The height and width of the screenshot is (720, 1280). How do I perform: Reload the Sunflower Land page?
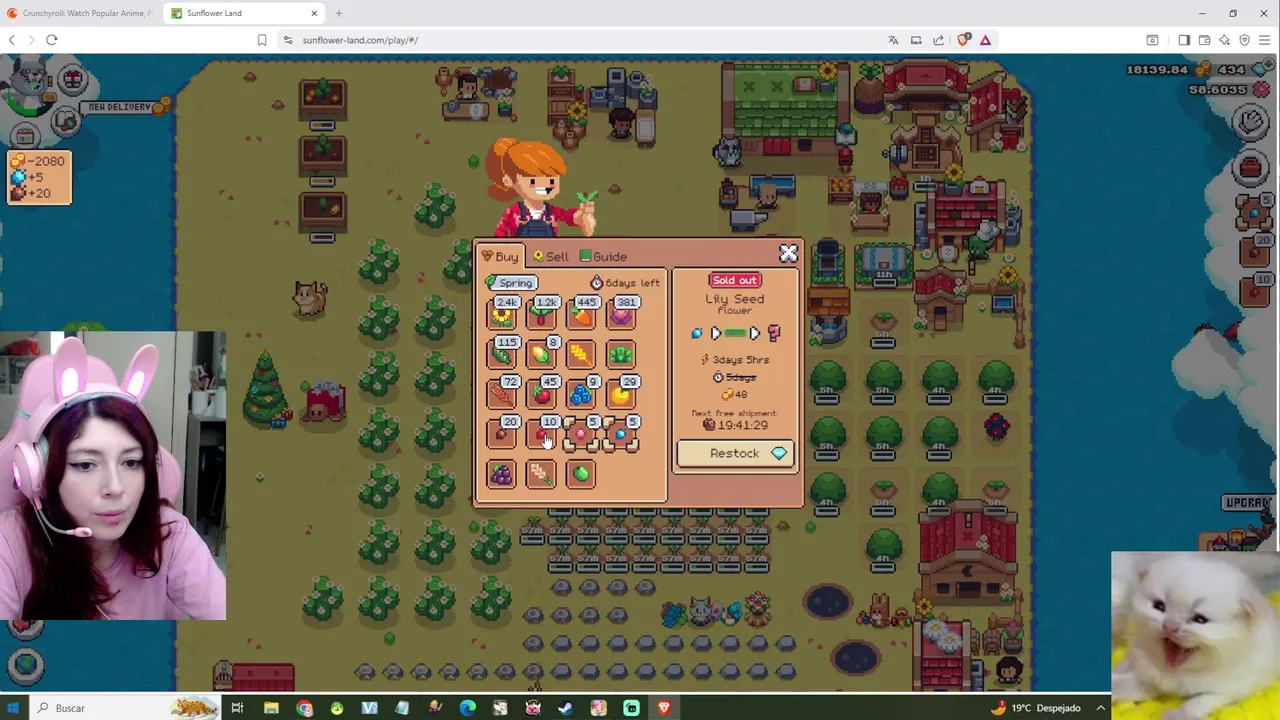pos(52,40)
